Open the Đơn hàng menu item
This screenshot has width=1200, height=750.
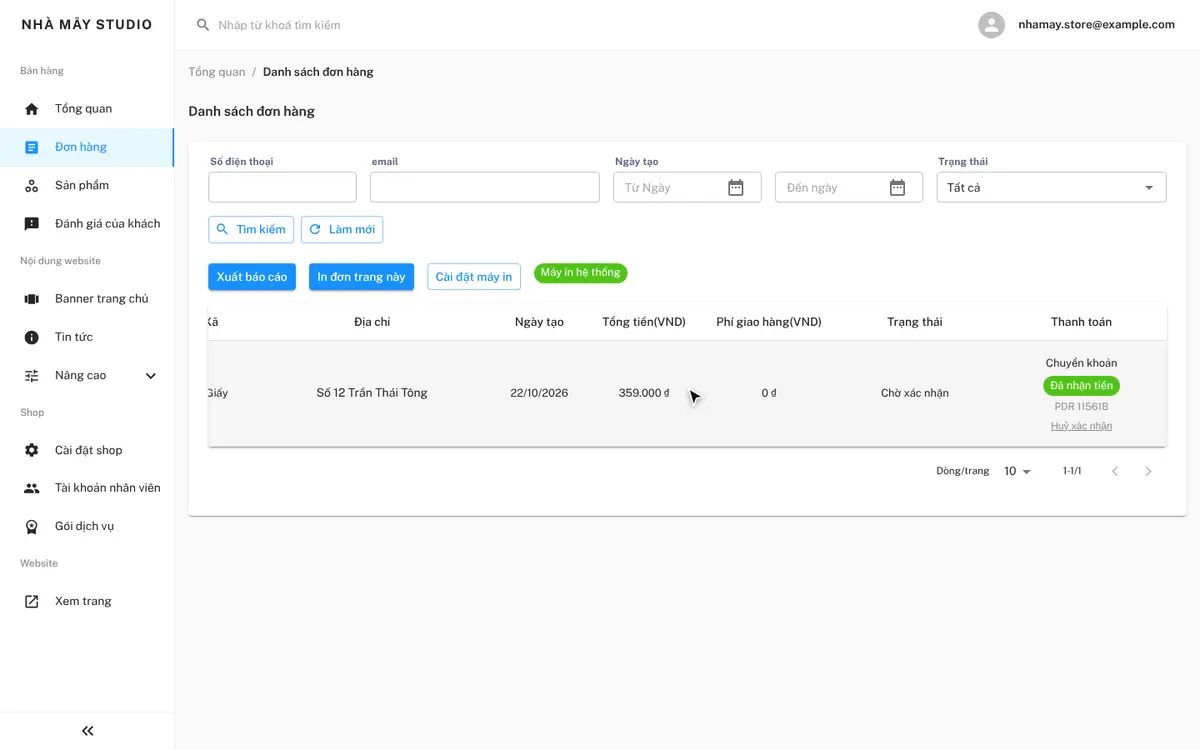pyautogui.click(x=87, y=147)
